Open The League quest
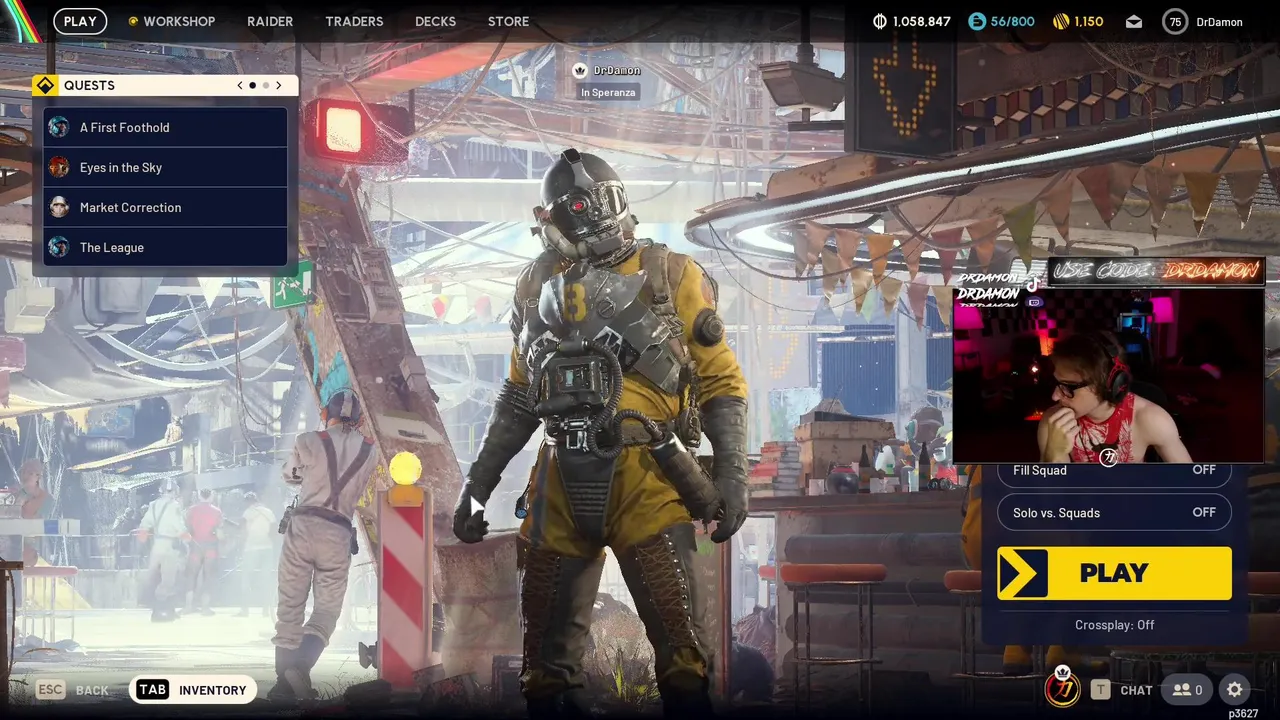Image resolution: width=1280 pixels, height=720 pixels. click(165, 247)
